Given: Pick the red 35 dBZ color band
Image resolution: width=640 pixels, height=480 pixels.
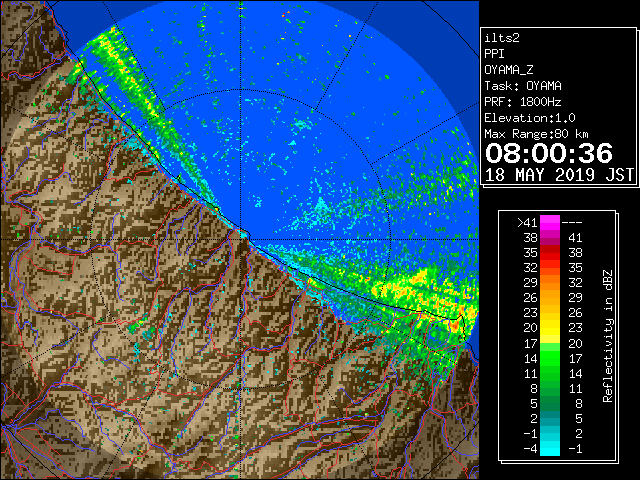Looking at the screenshot, I should coord(550,253).
